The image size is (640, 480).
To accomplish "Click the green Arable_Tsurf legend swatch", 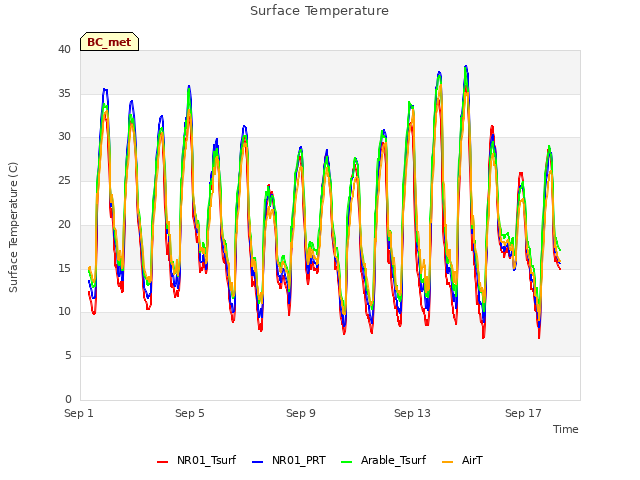I will (x=347, y=461).
